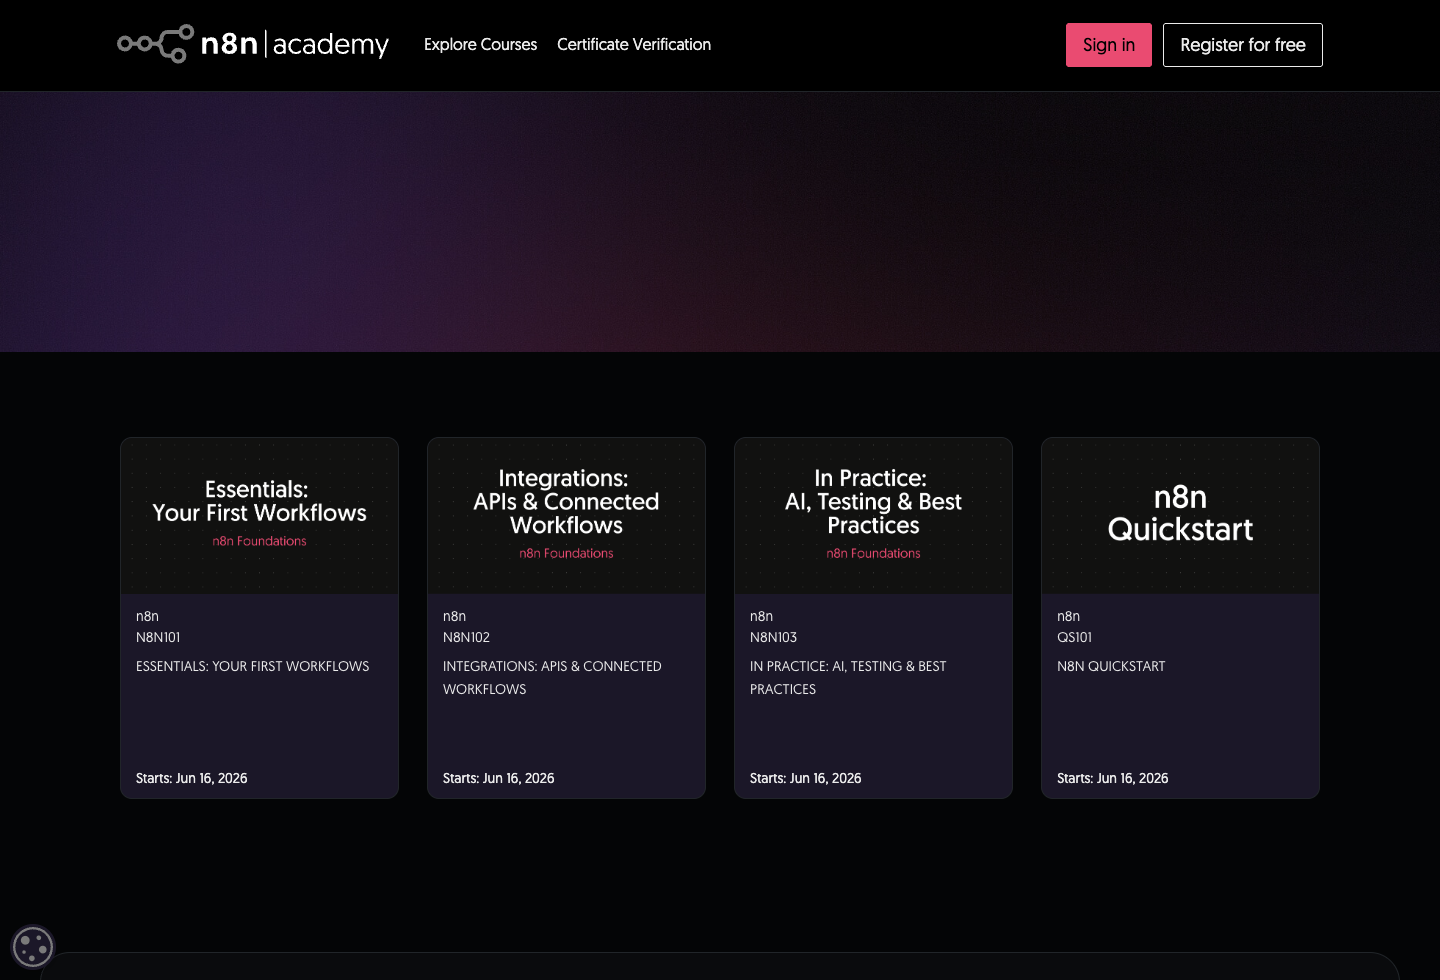Click start date on N8N102 card
1440x980 pixels.
499,778
